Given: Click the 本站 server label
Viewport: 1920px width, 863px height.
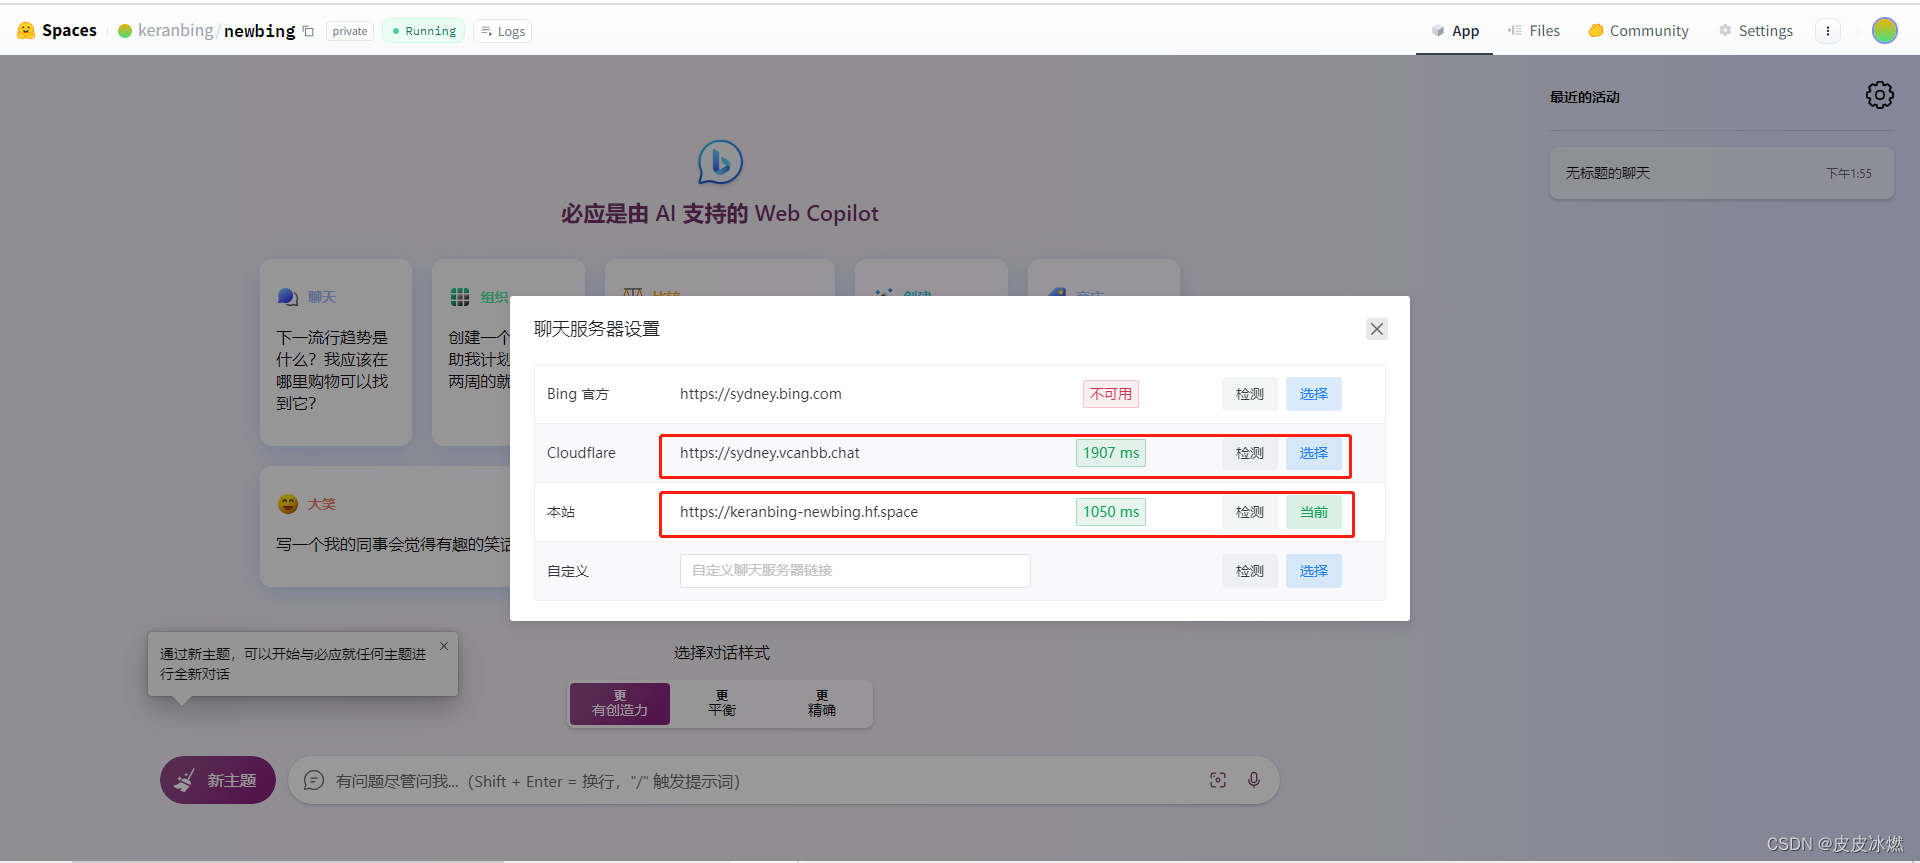Looking at the screenshot, I should [561, 512].
